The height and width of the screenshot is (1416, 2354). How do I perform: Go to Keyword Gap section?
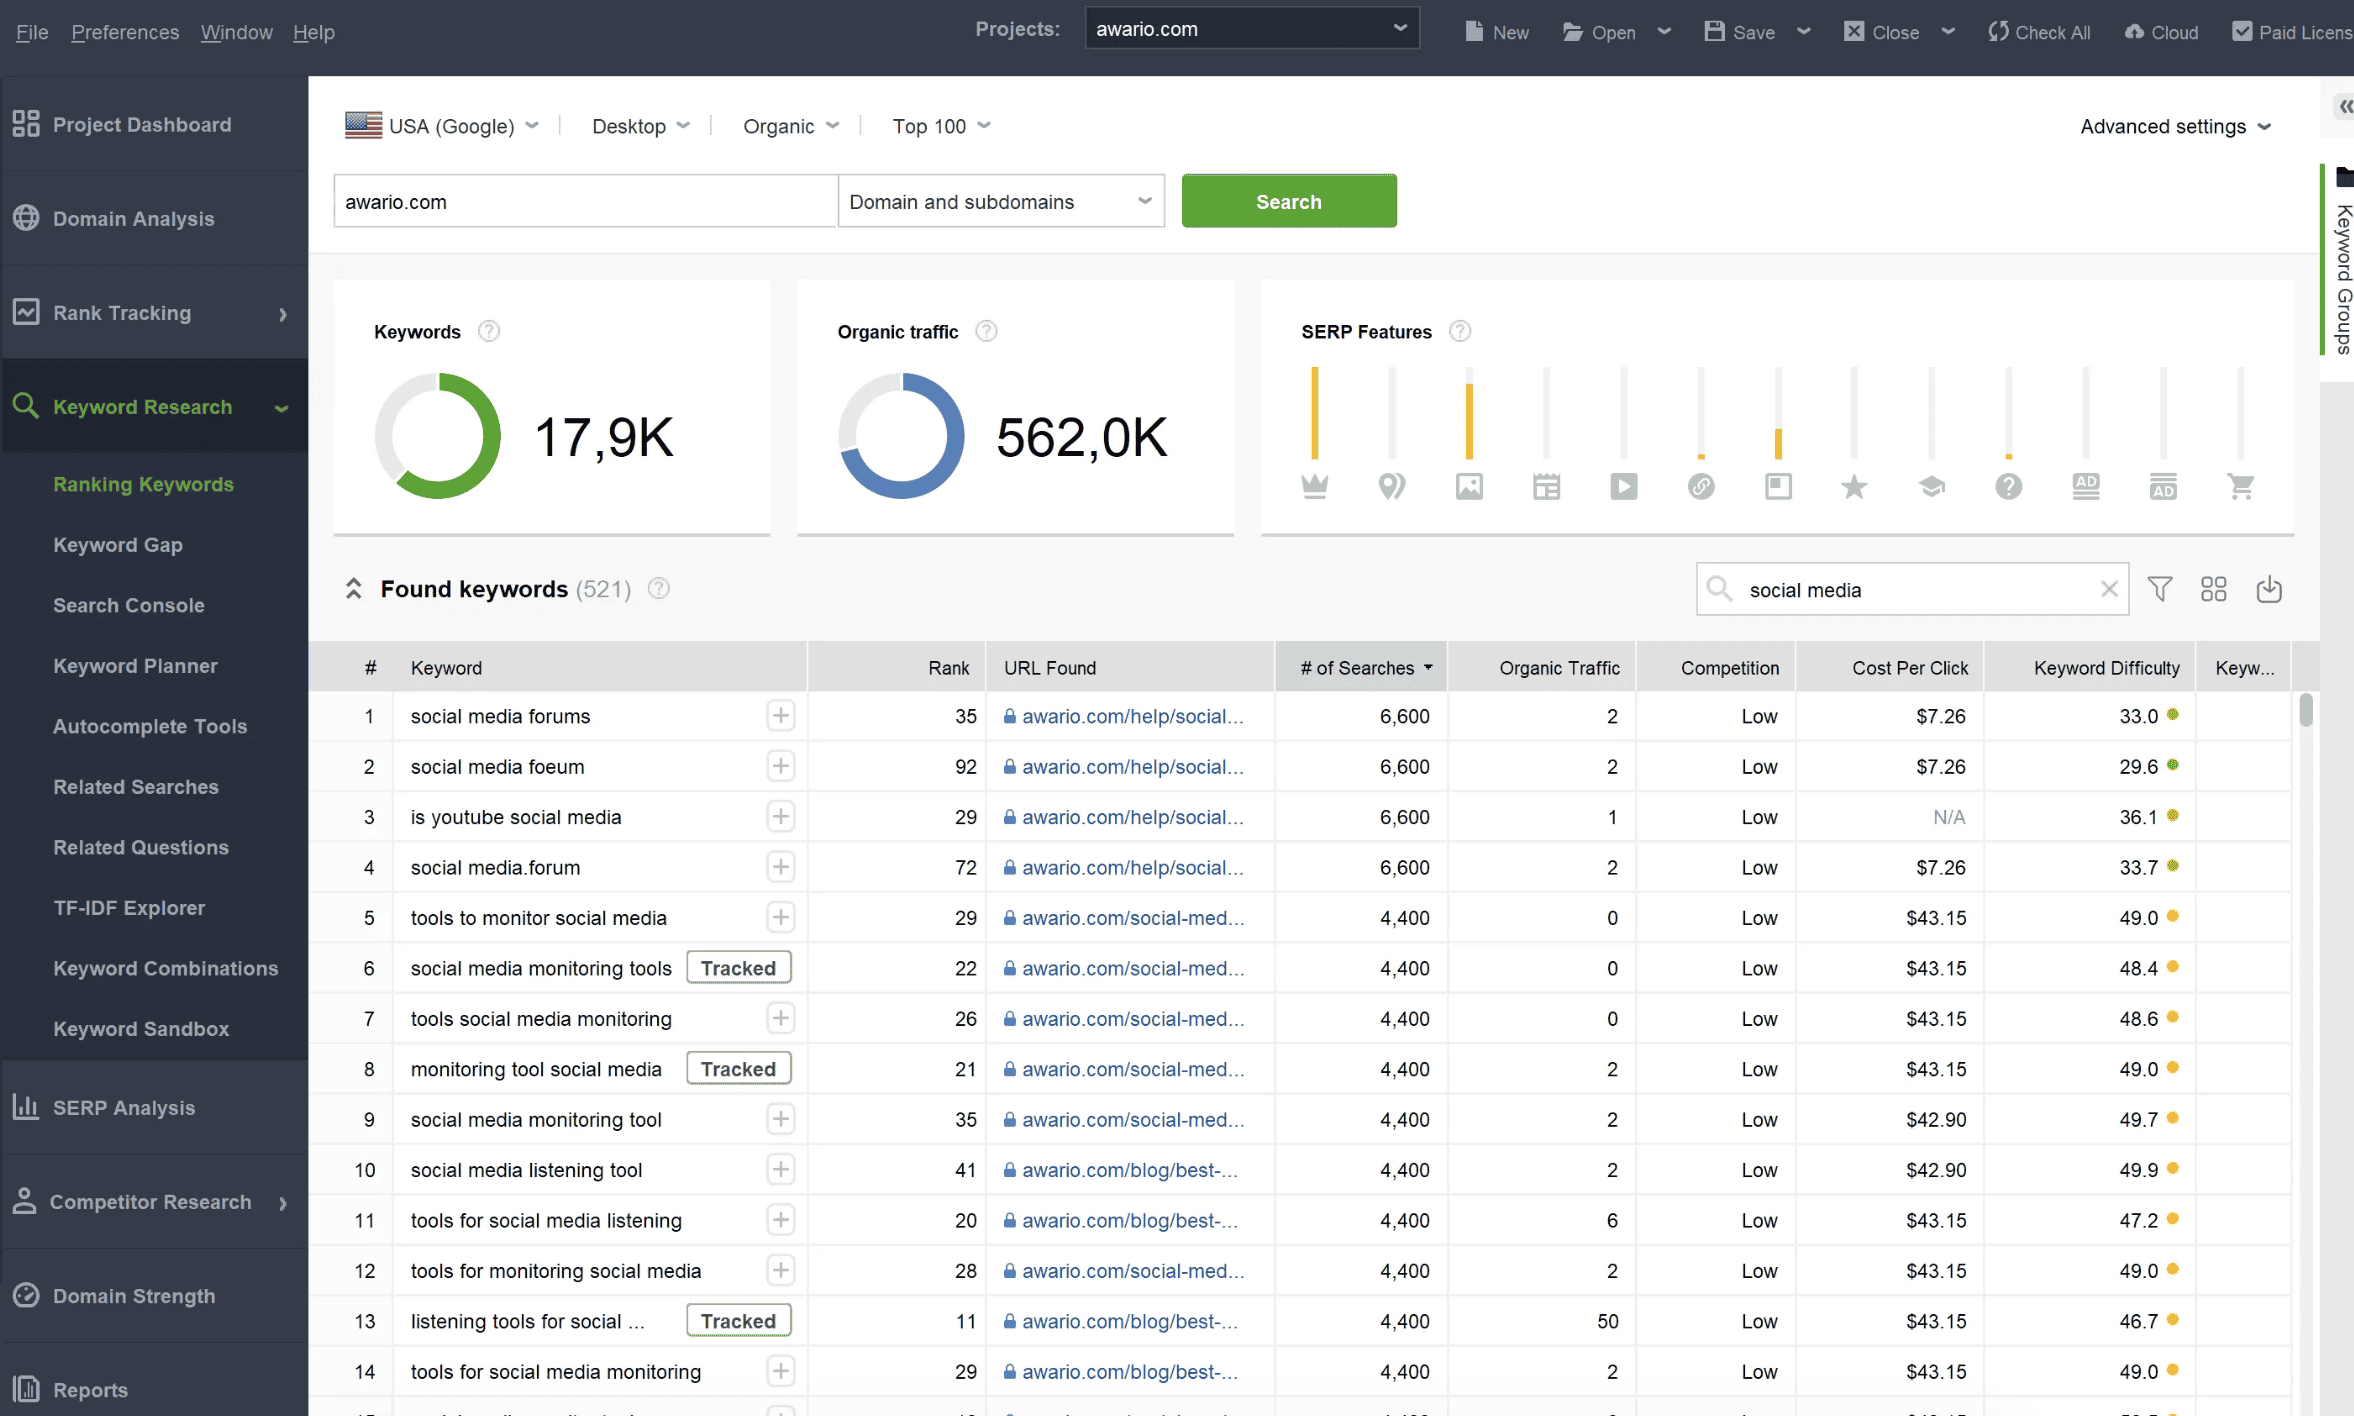118,545
